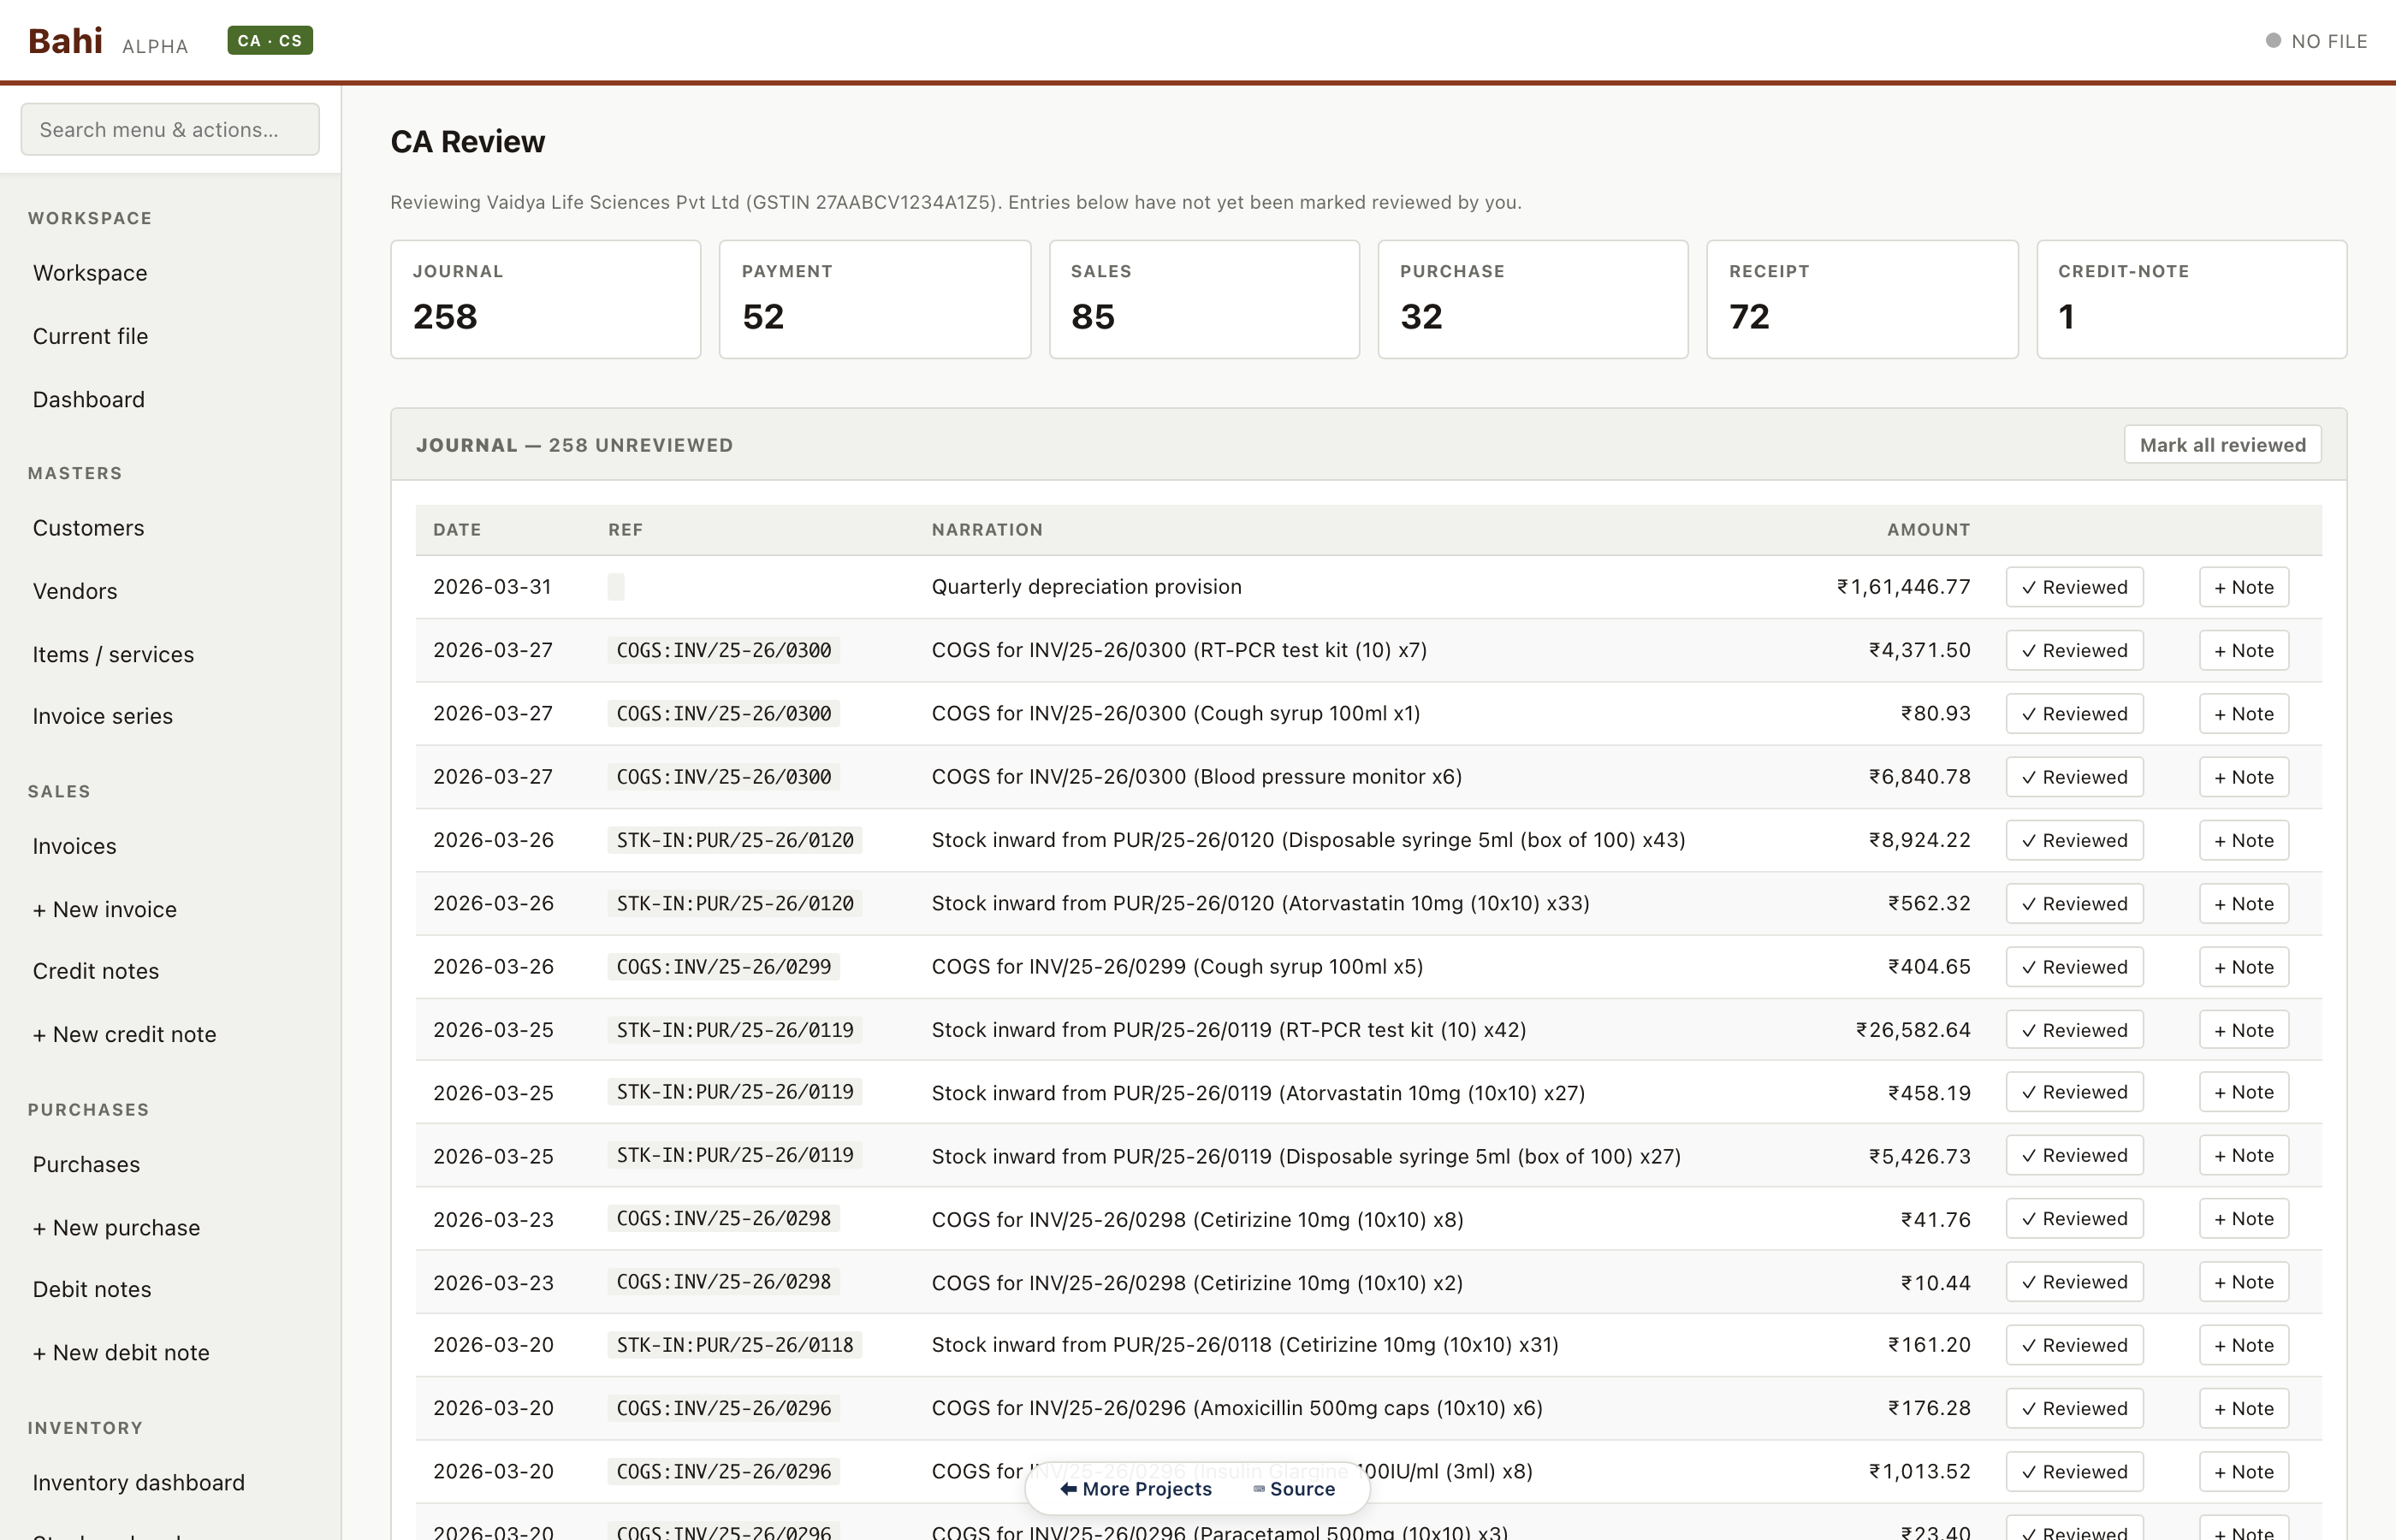Click the Bahi logo
Image resolution: width=2396 pixels, height=1540 pixels.
coord(65,40)
